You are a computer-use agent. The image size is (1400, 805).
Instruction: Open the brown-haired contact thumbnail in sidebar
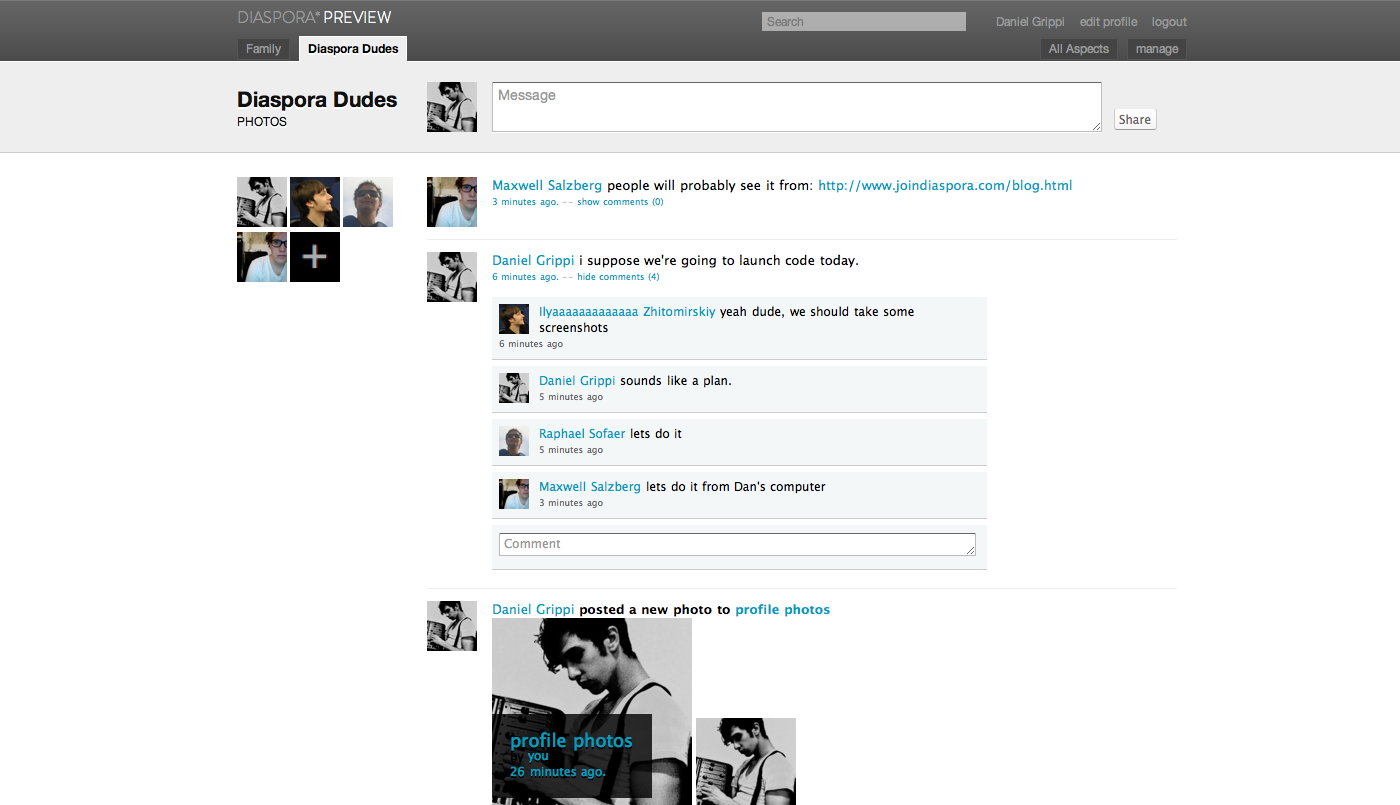(315, 202)
